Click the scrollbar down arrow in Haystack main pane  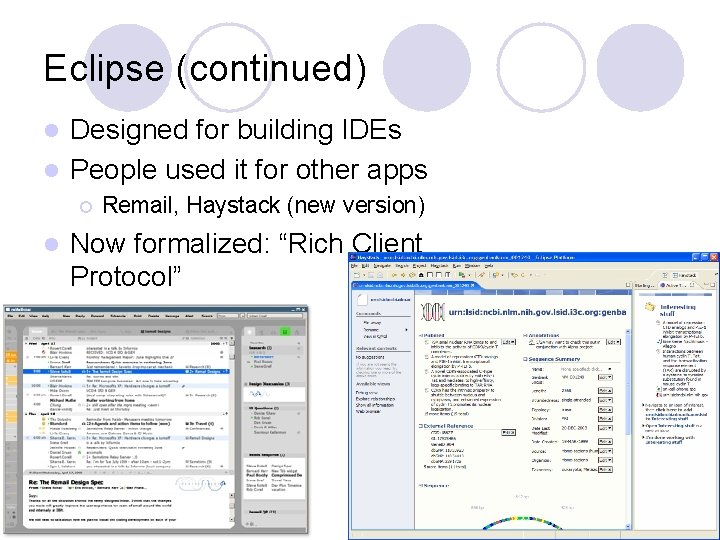coord(628,526)
